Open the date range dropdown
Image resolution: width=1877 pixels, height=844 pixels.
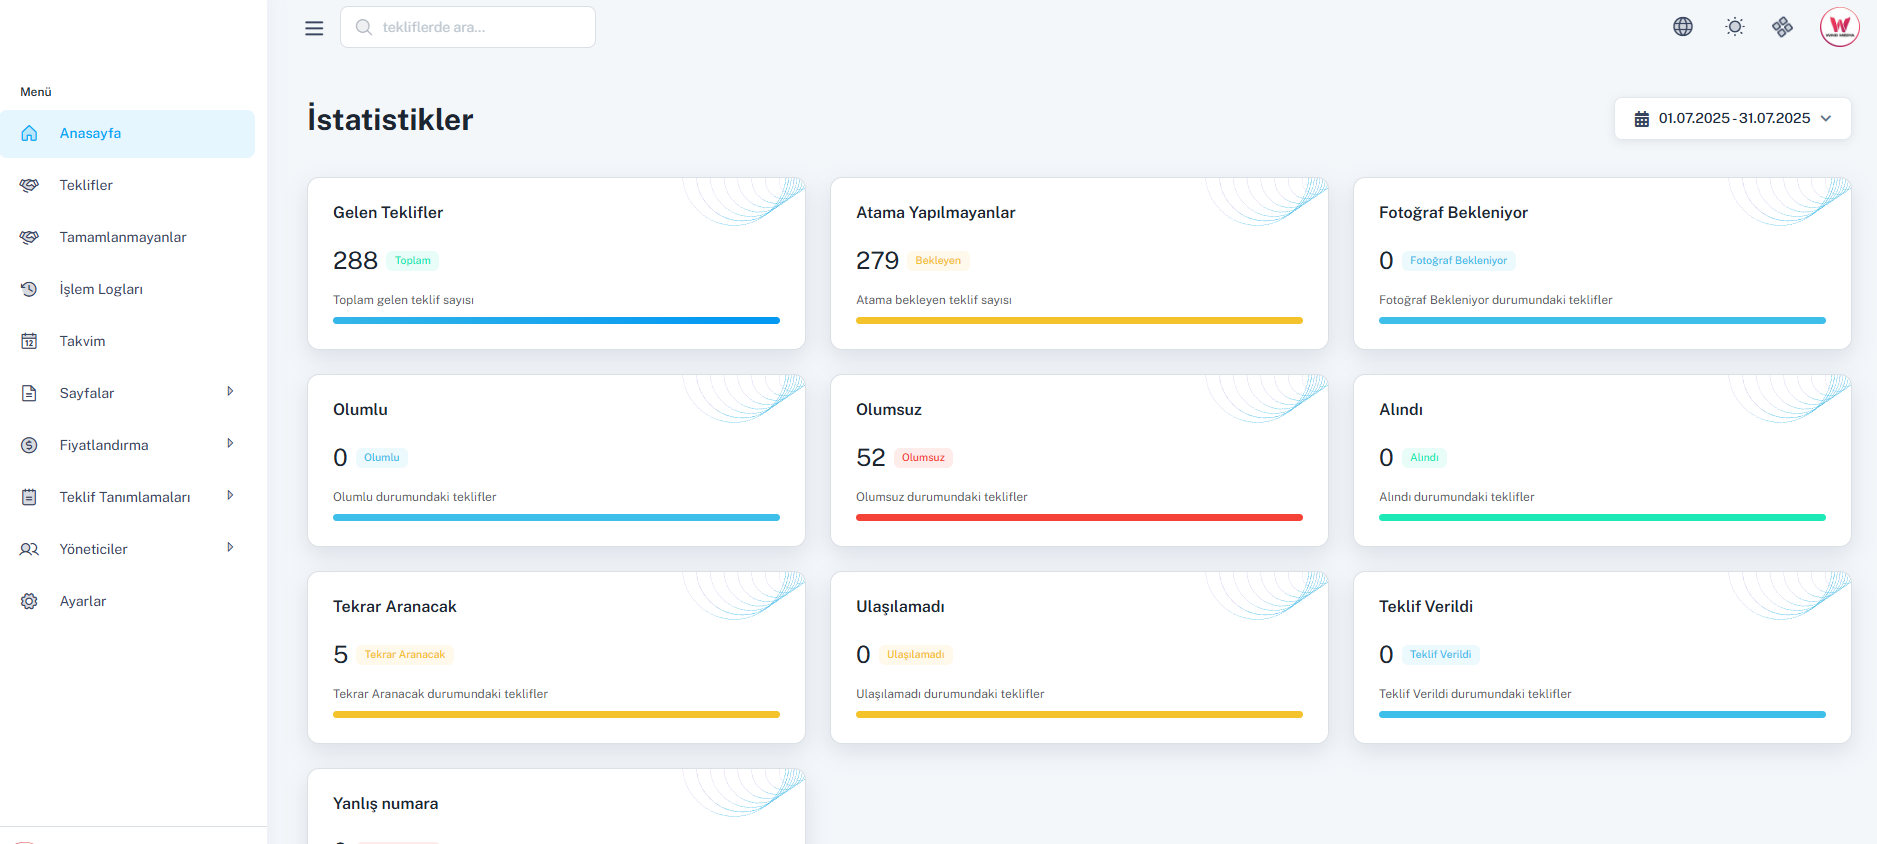point(1732,118)
